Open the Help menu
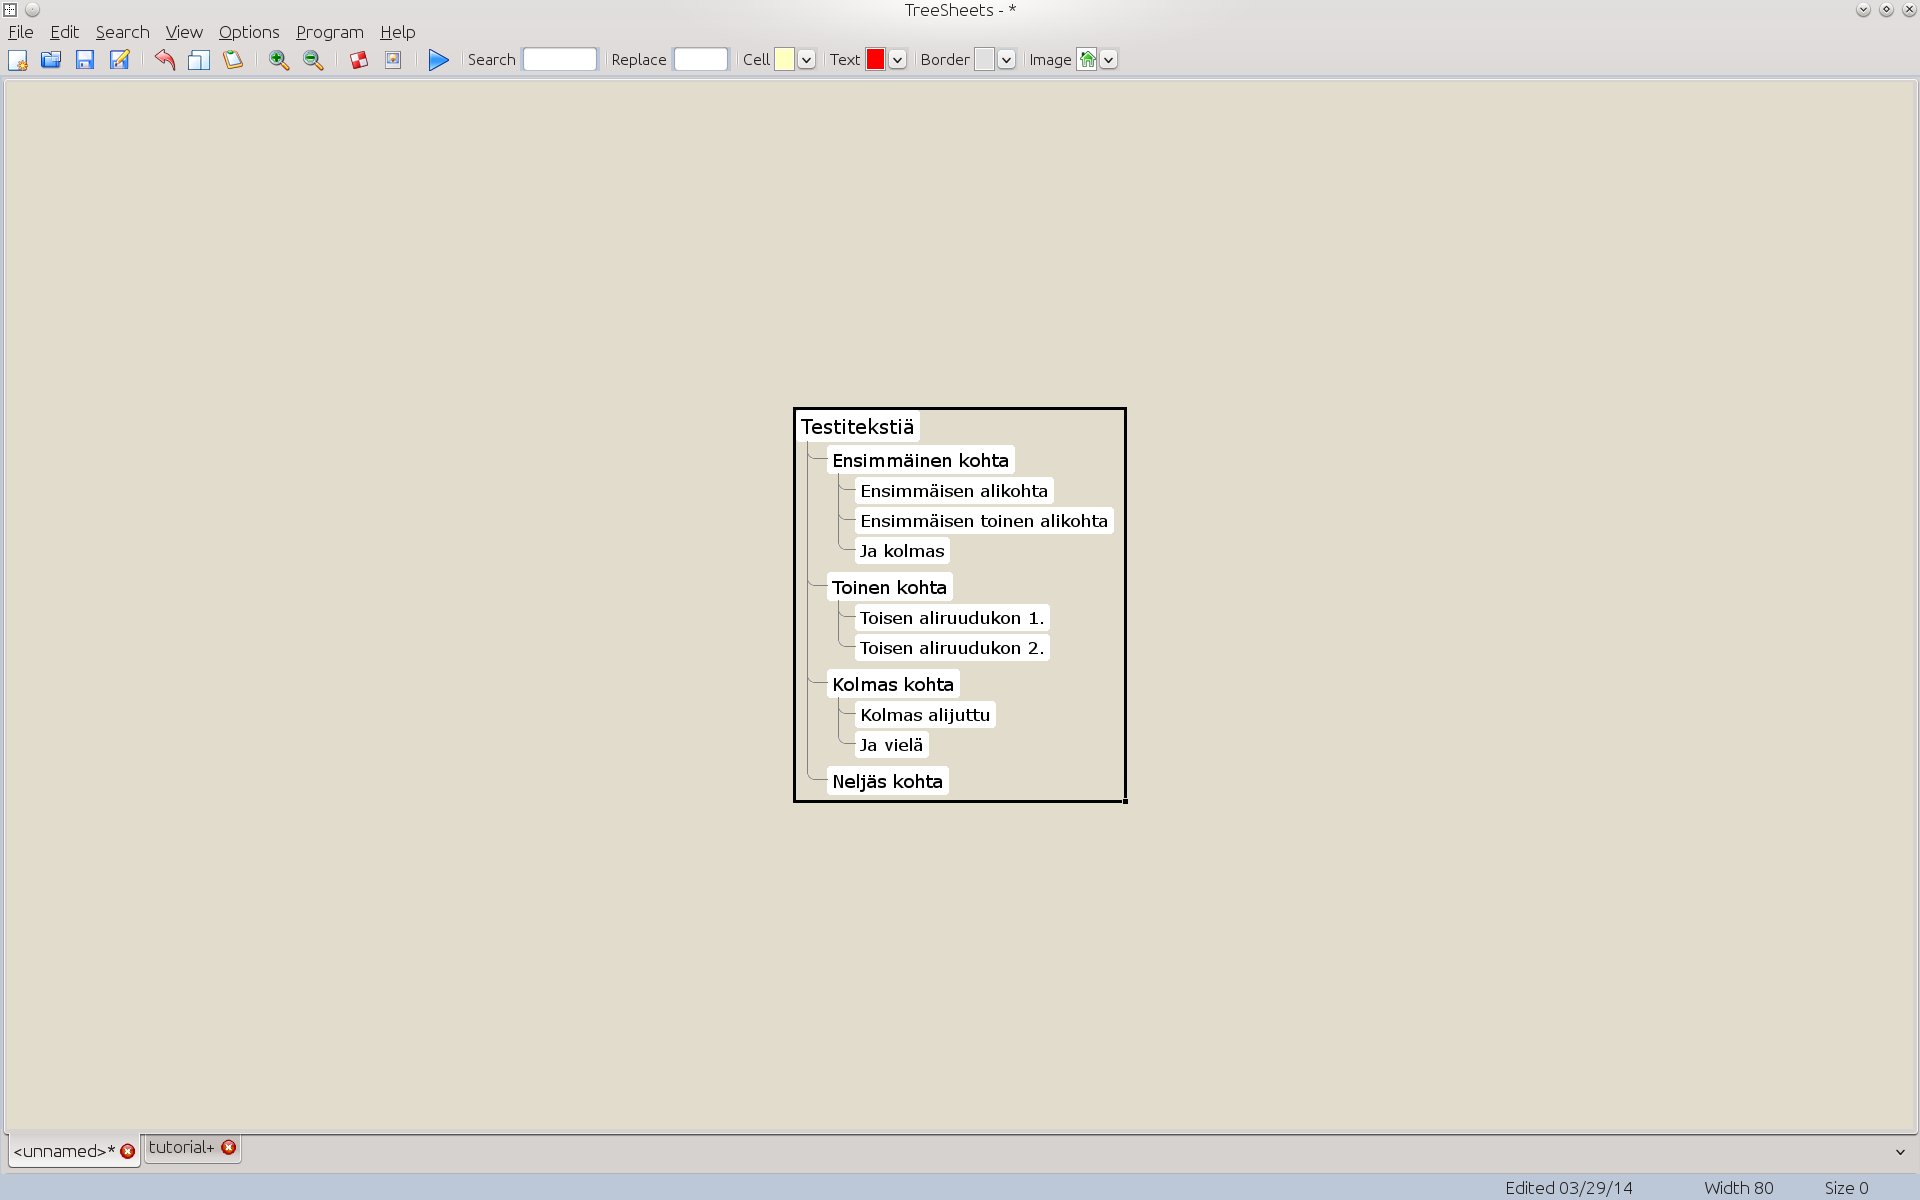The image size is (1920, 1200). coord(397,32)
